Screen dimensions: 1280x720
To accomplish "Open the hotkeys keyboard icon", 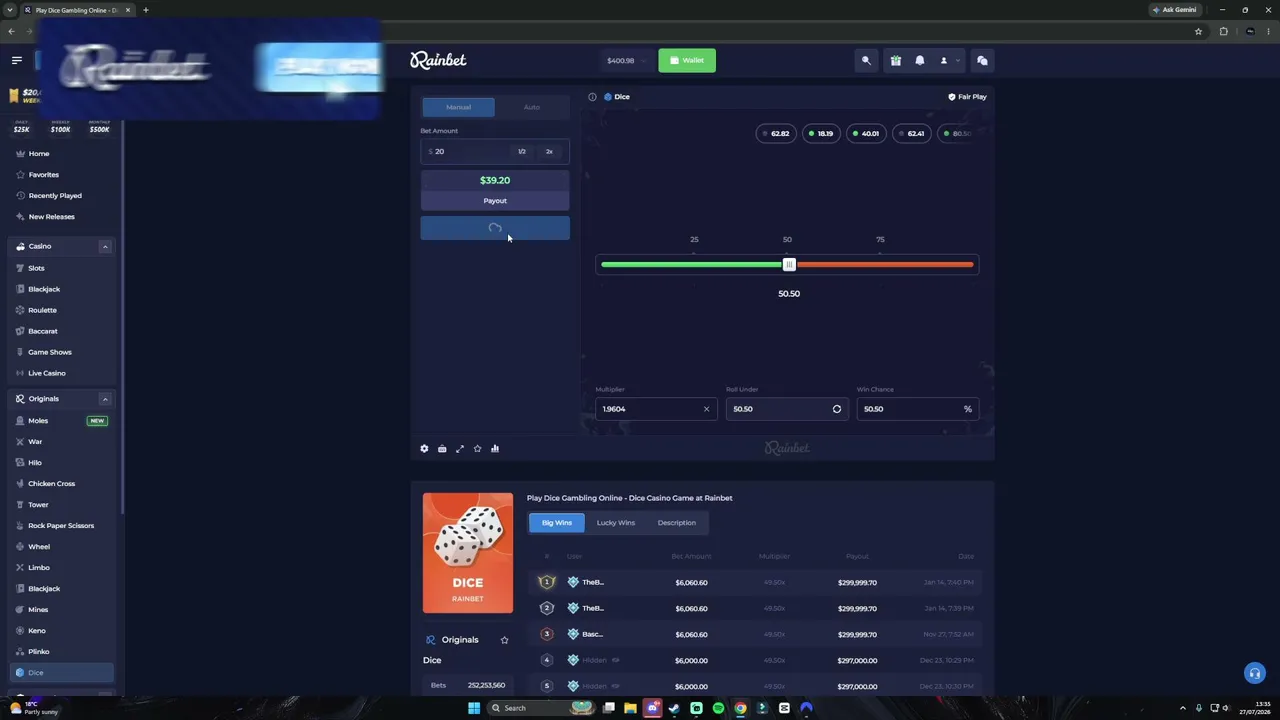I will click(x=442, y=449).
